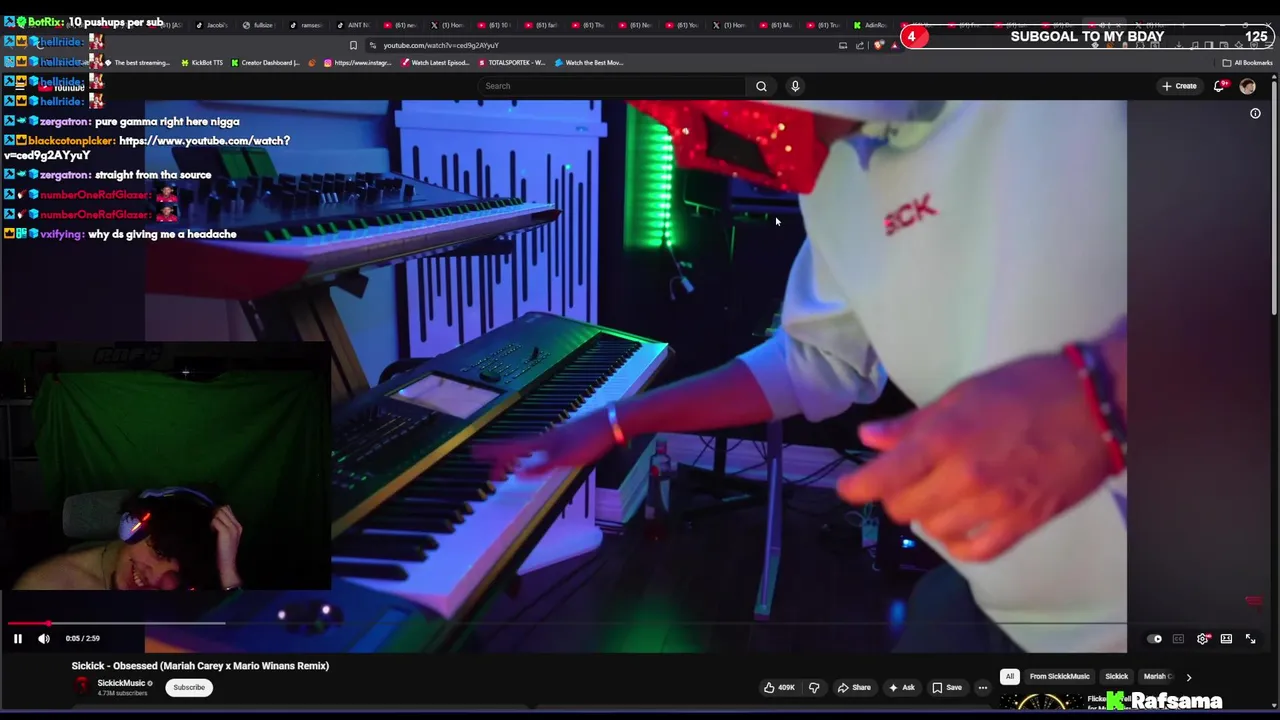Click the Ask button
1280x720 pixels.
902,688
